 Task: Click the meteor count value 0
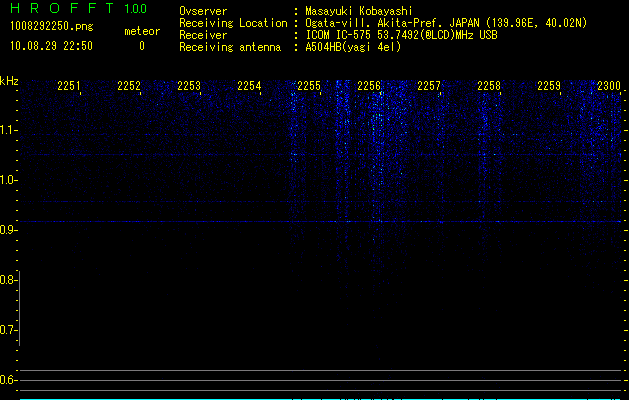point(142,46)
